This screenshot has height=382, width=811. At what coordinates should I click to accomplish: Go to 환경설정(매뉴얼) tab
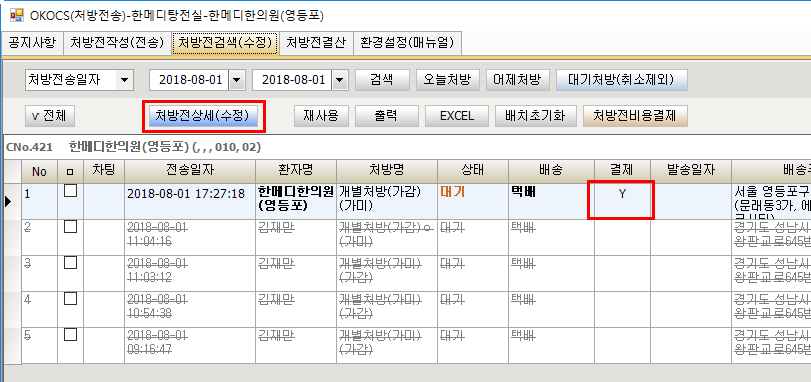407,43
